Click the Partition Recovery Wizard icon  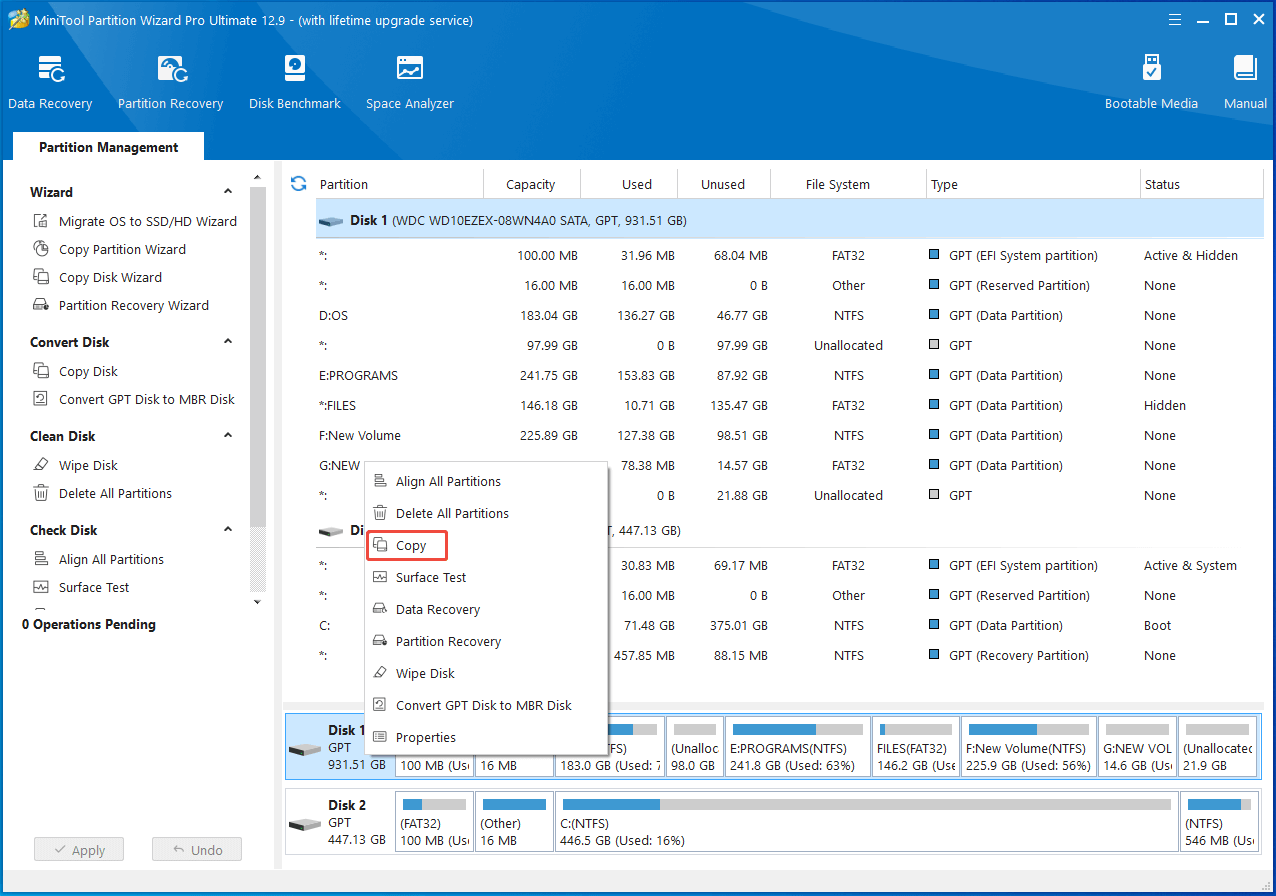[41, 305]
